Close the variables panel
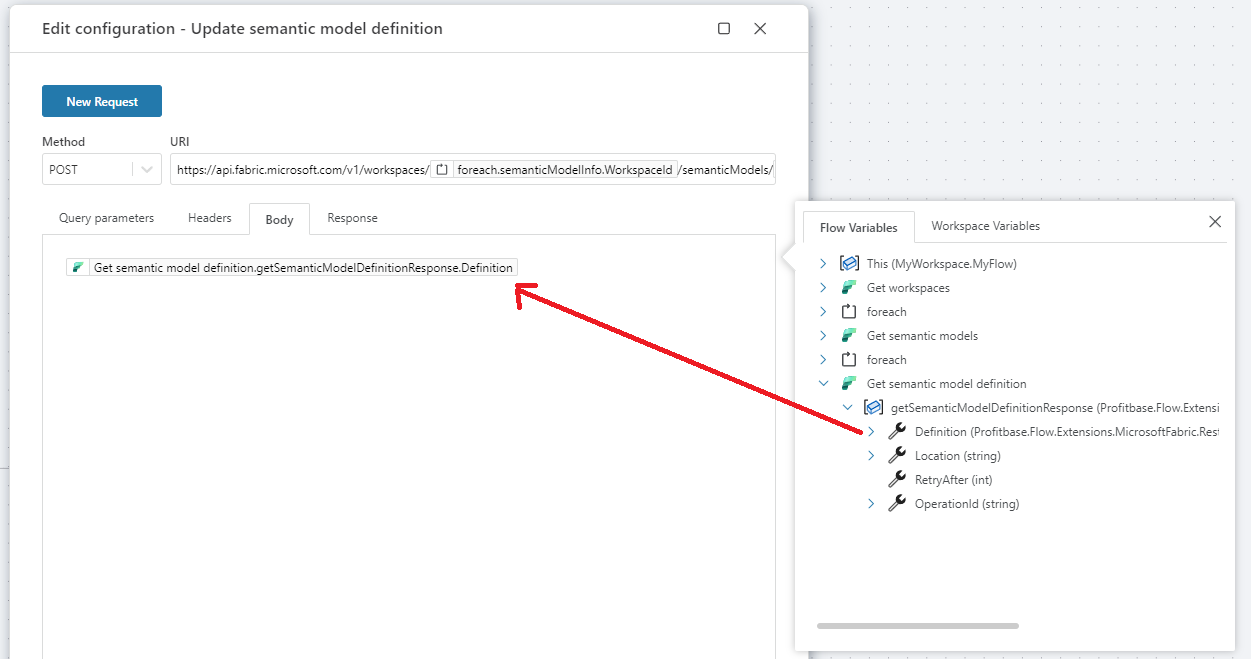The width and height of the screenshot is (1251, 659). [x=1215, y=222]
